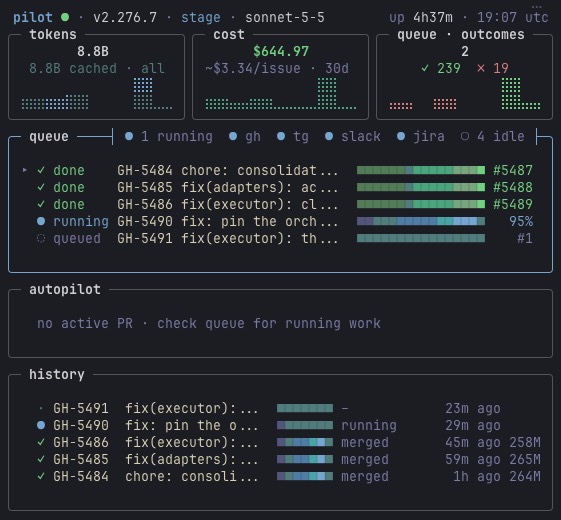Select the tokens panel header

[x=53, y=35]
